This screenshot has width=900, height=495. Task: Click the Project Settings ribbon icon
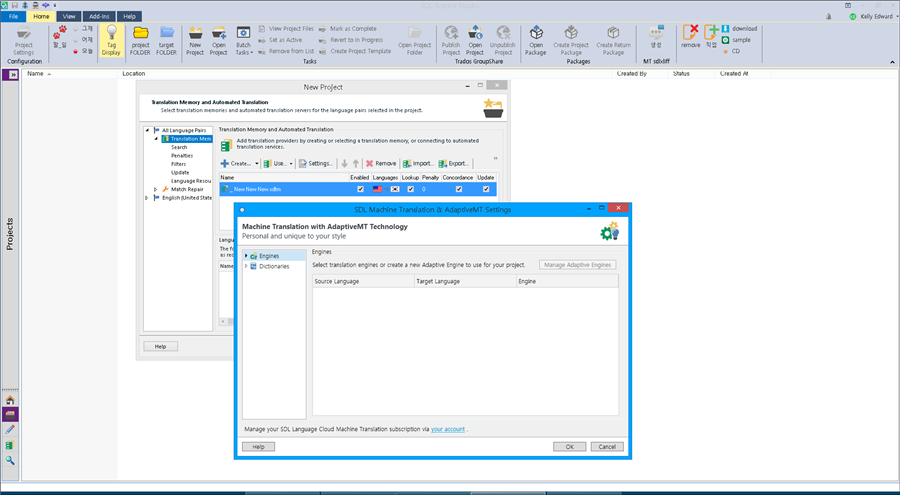coord(24,33)
